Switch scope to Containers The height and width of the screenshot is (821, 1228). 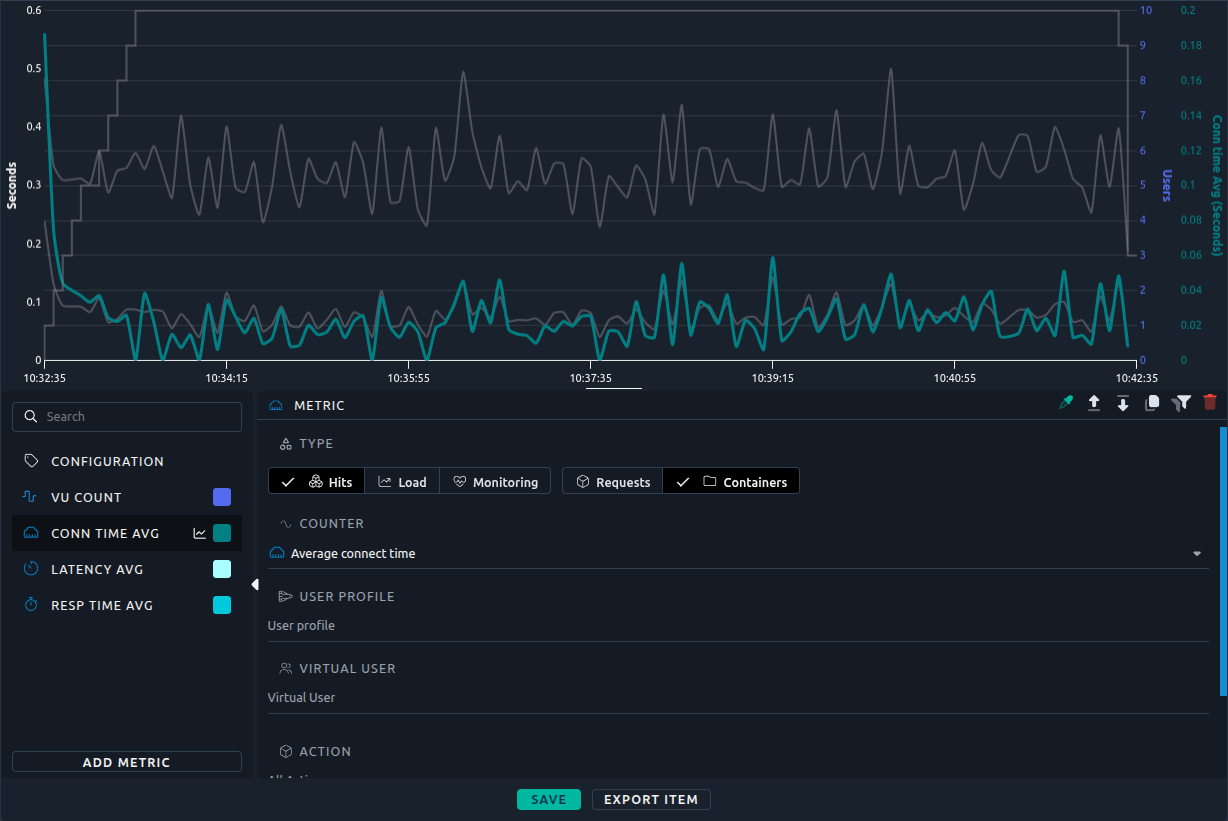(731, 481)
